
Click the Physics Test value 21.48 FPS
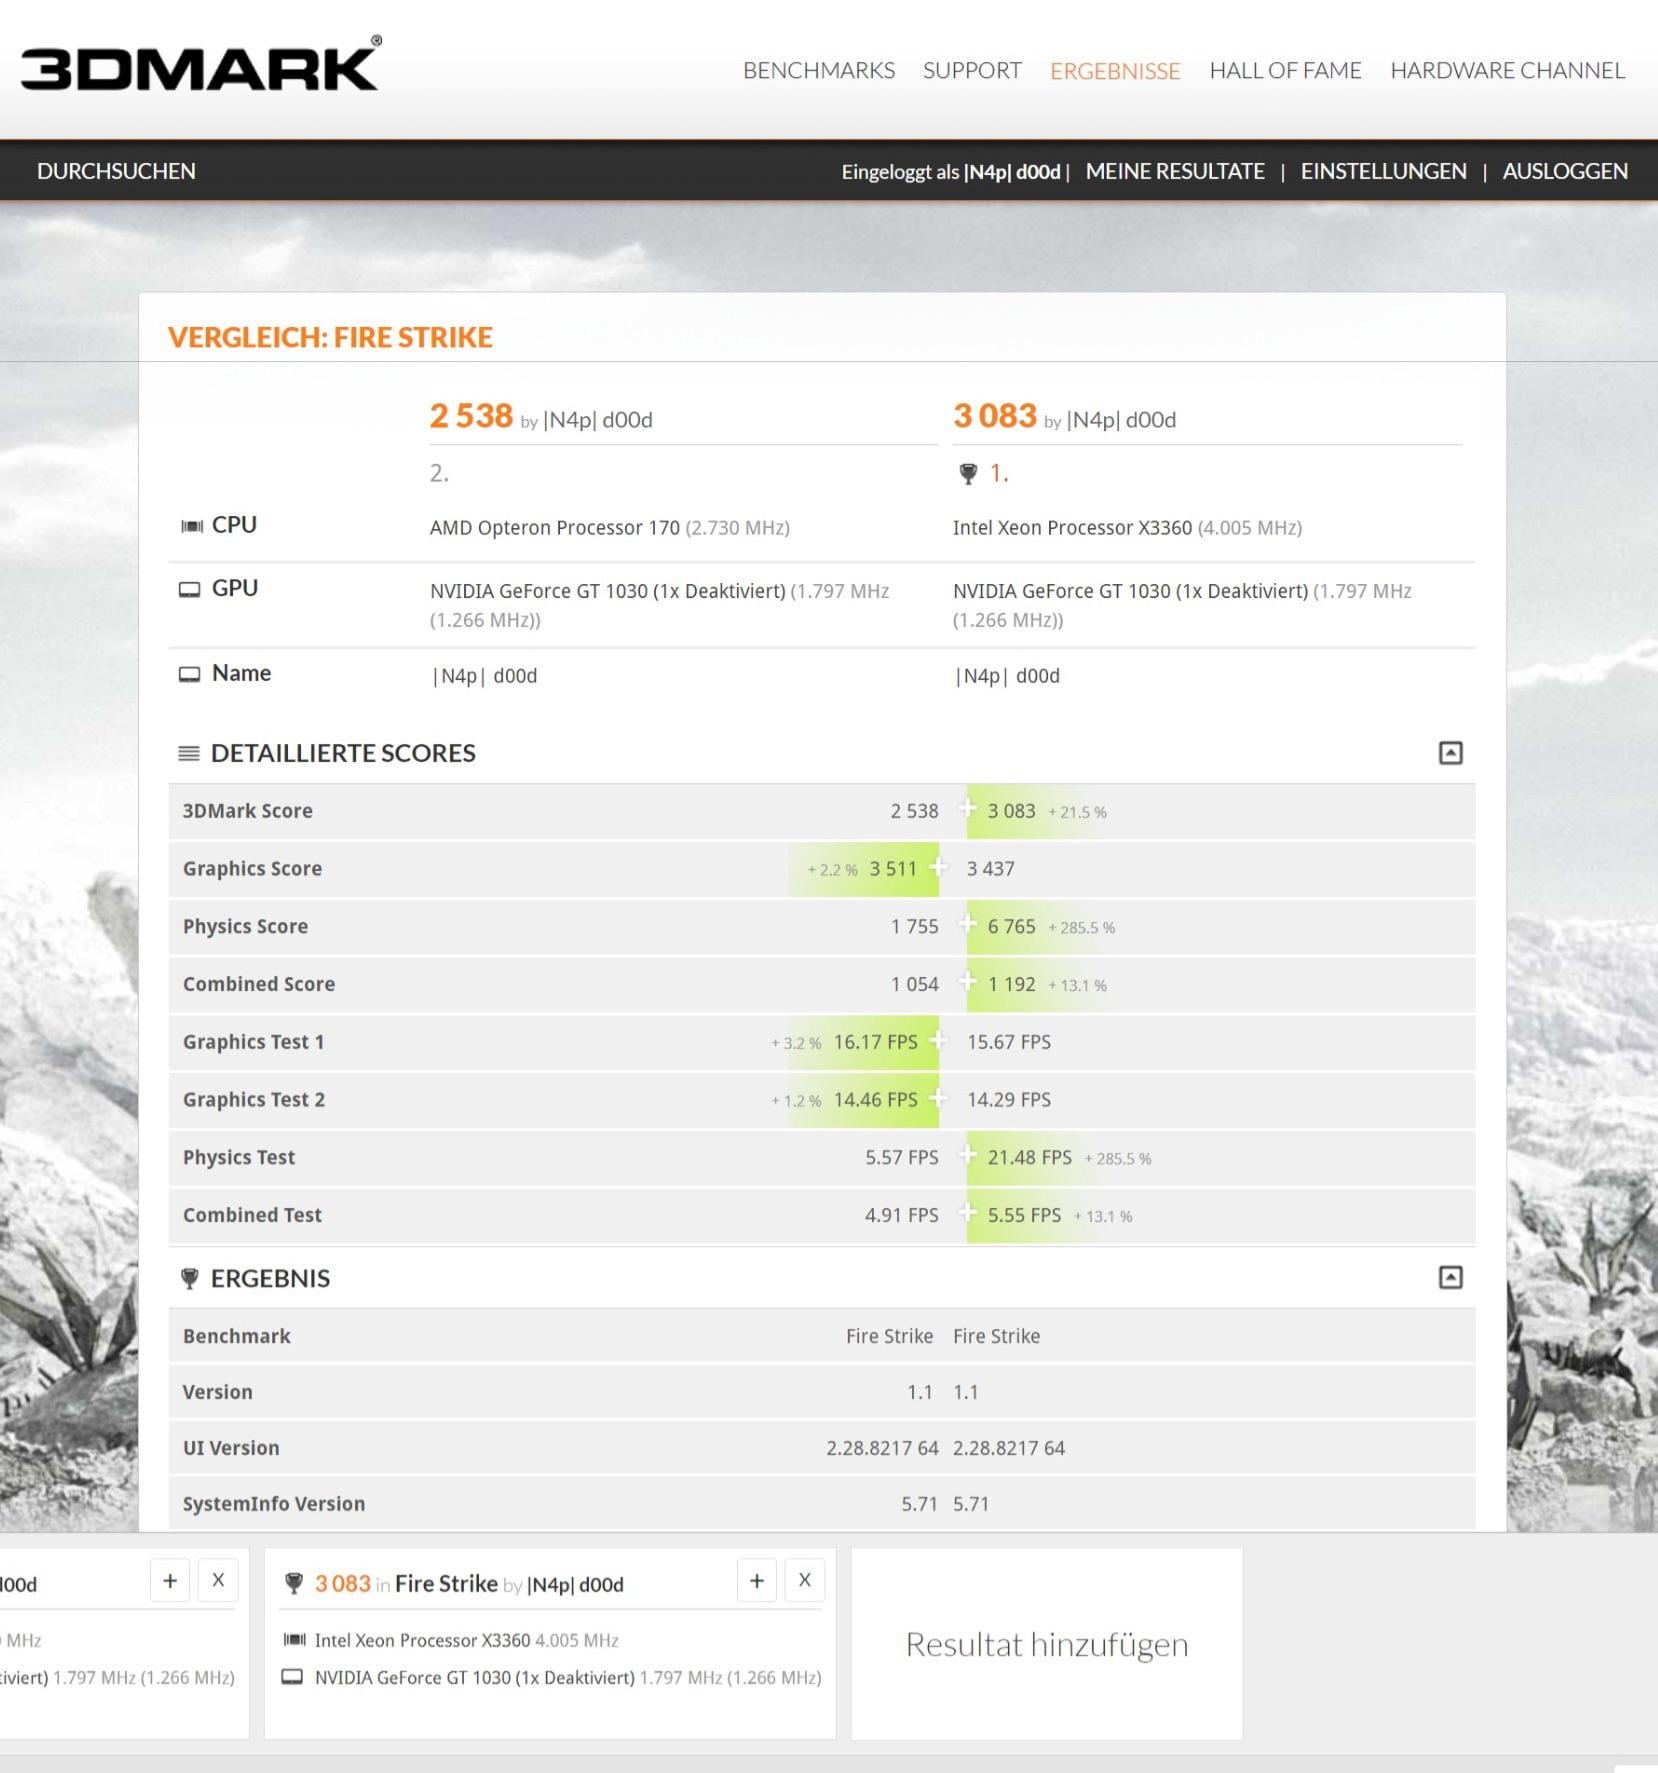pos(1029,1158)
